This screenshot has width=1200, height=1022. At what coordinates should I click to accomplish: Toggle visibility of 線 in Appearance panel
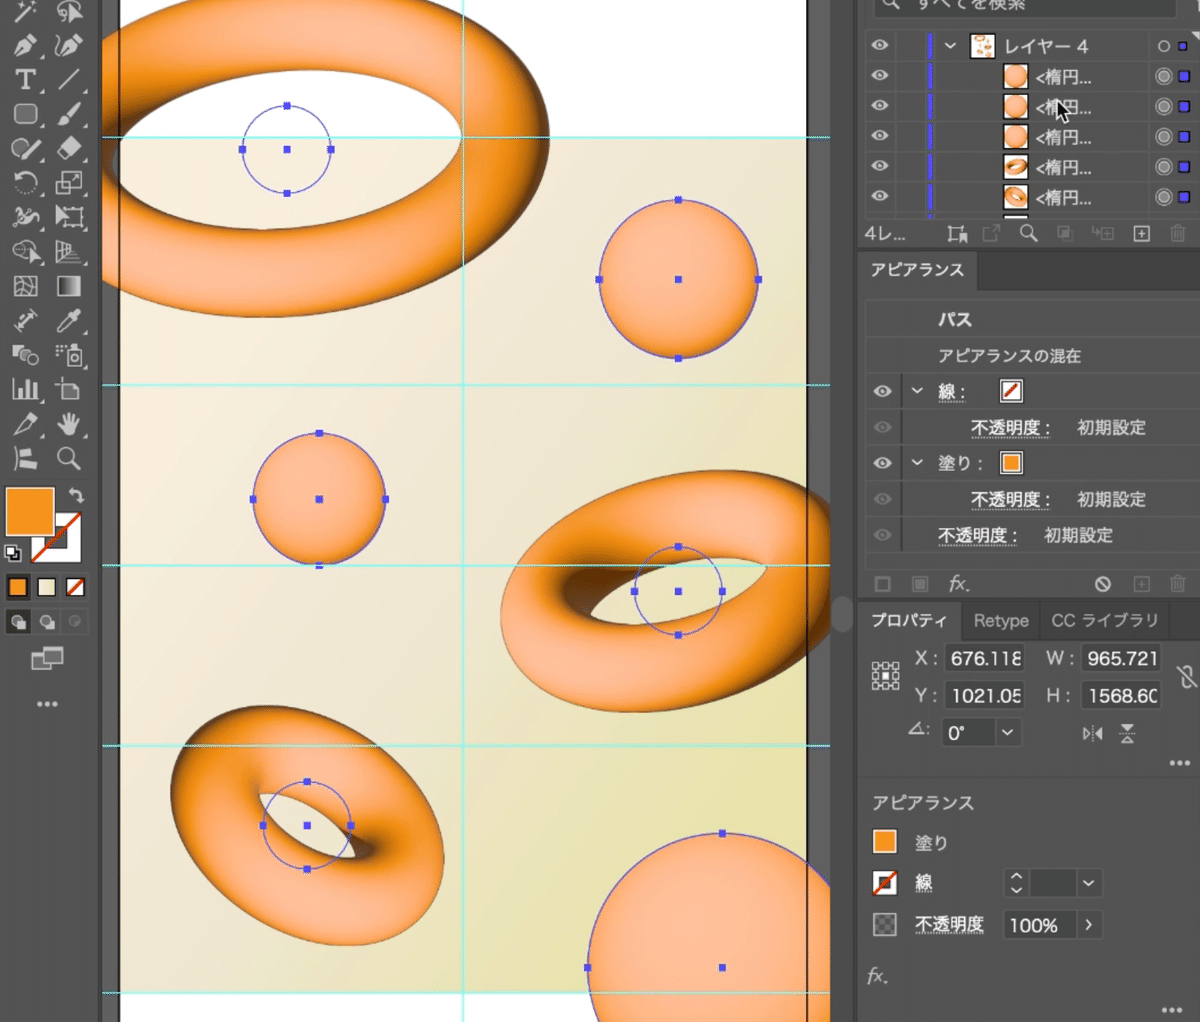pyautogui.click(x=882, y=391)
